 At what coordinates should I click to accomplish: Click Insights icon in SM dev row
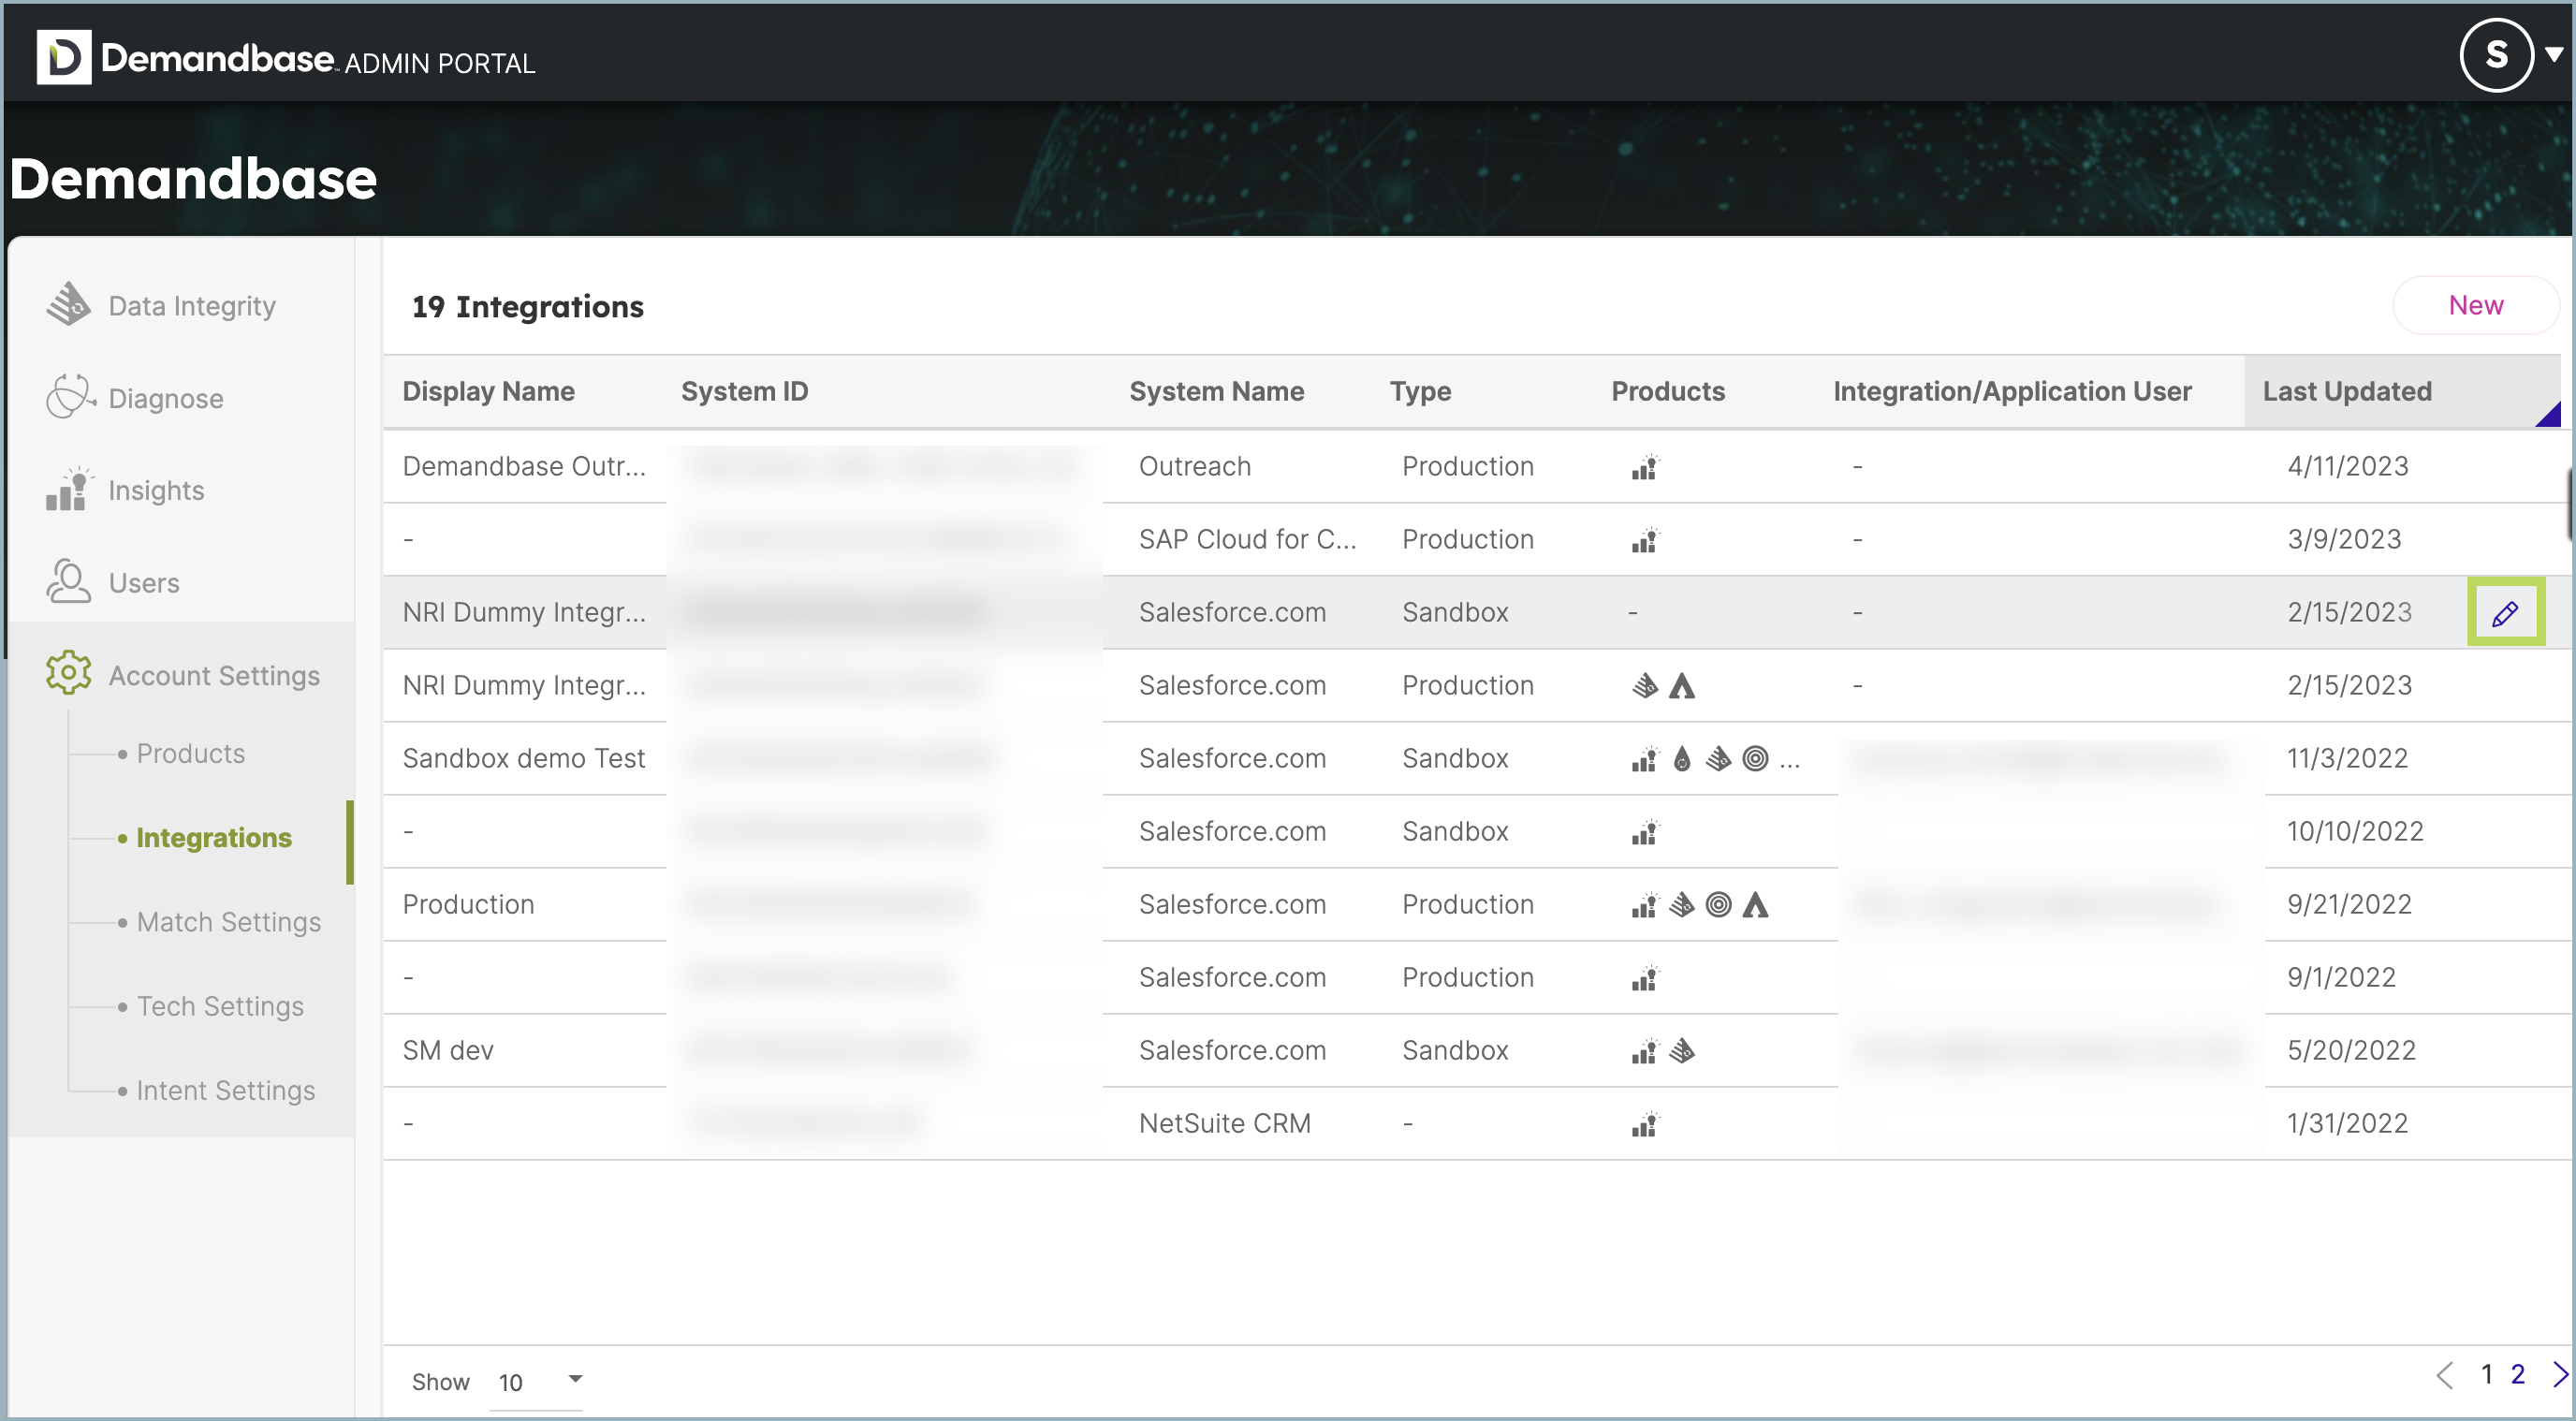point(1645,1050)
